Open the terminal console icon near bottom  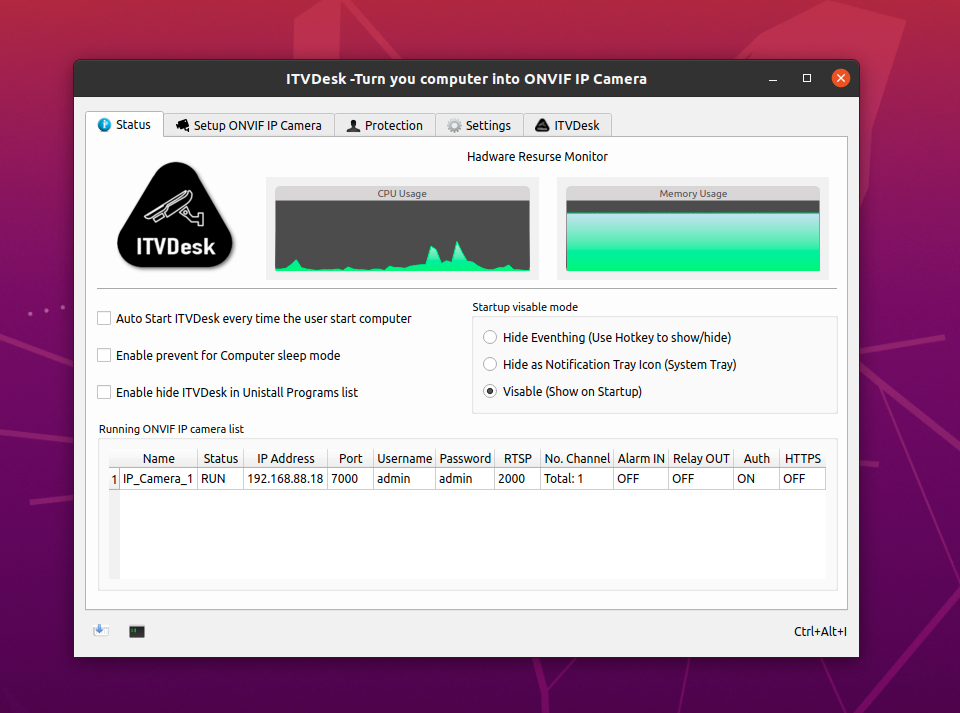(136, 631)
